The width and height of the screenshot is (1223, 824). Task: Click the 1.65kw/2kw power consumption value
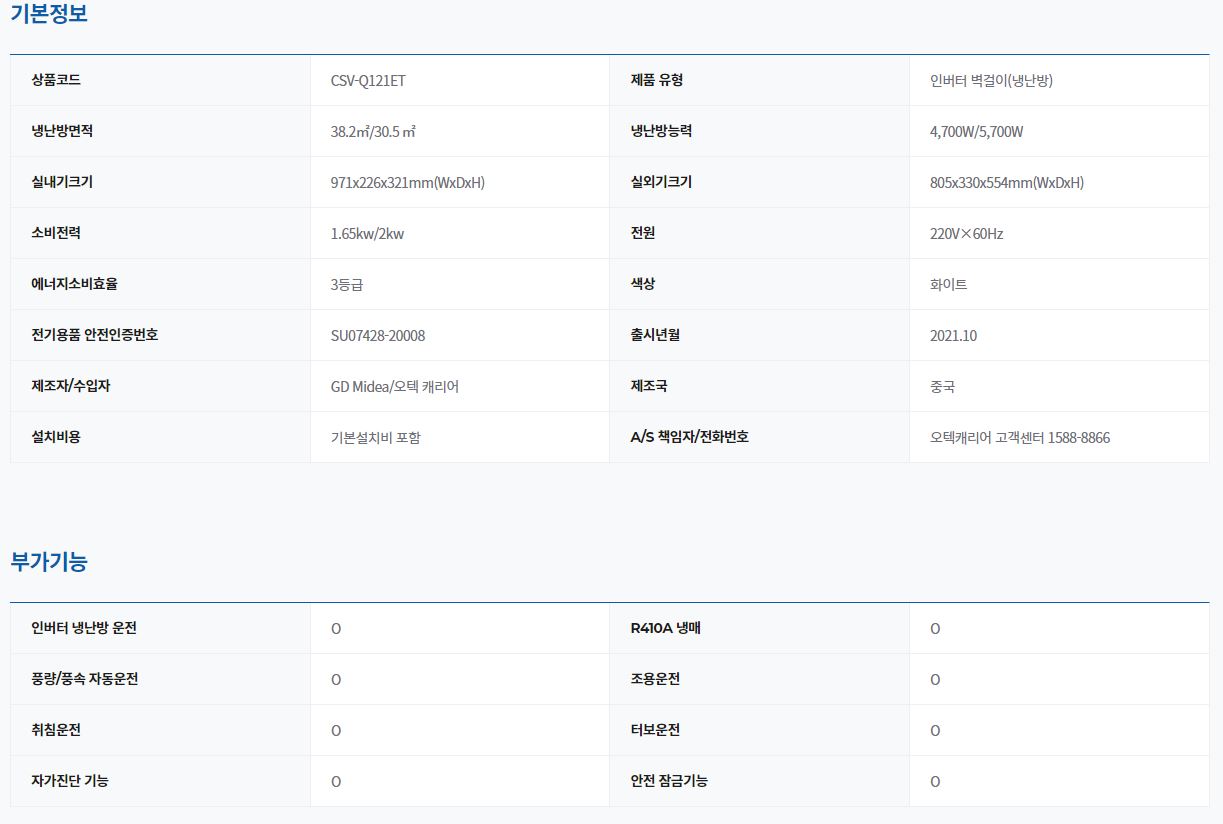(367, 234)
